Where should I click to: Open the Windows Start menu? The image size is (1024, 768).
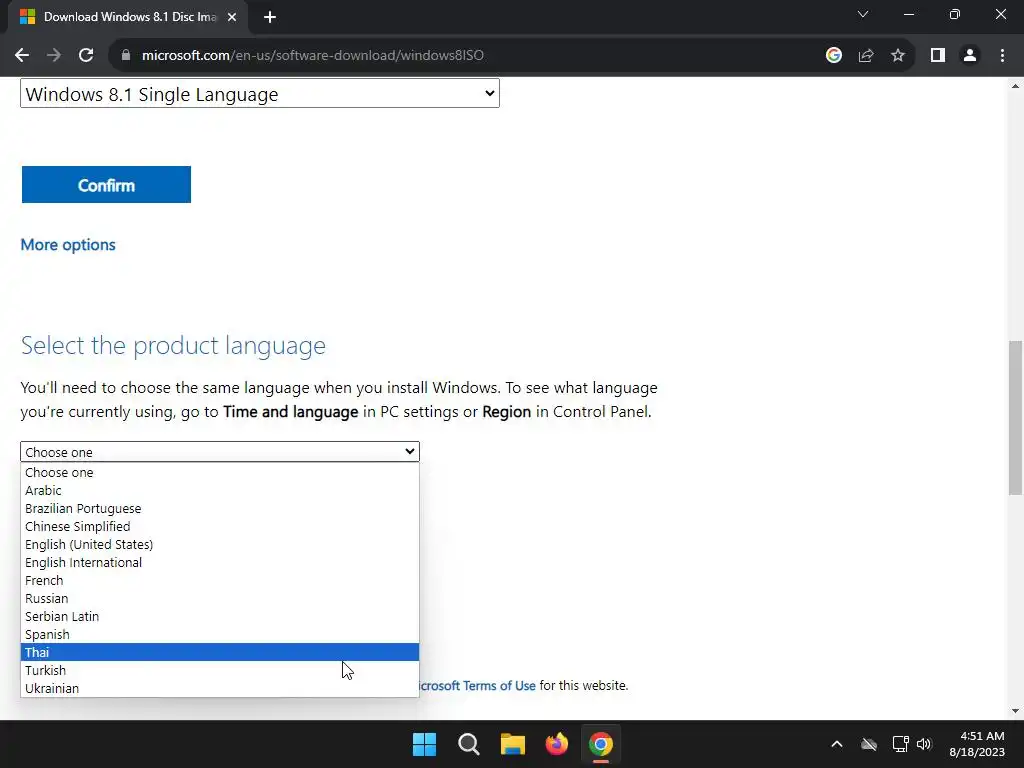[424, 744]
